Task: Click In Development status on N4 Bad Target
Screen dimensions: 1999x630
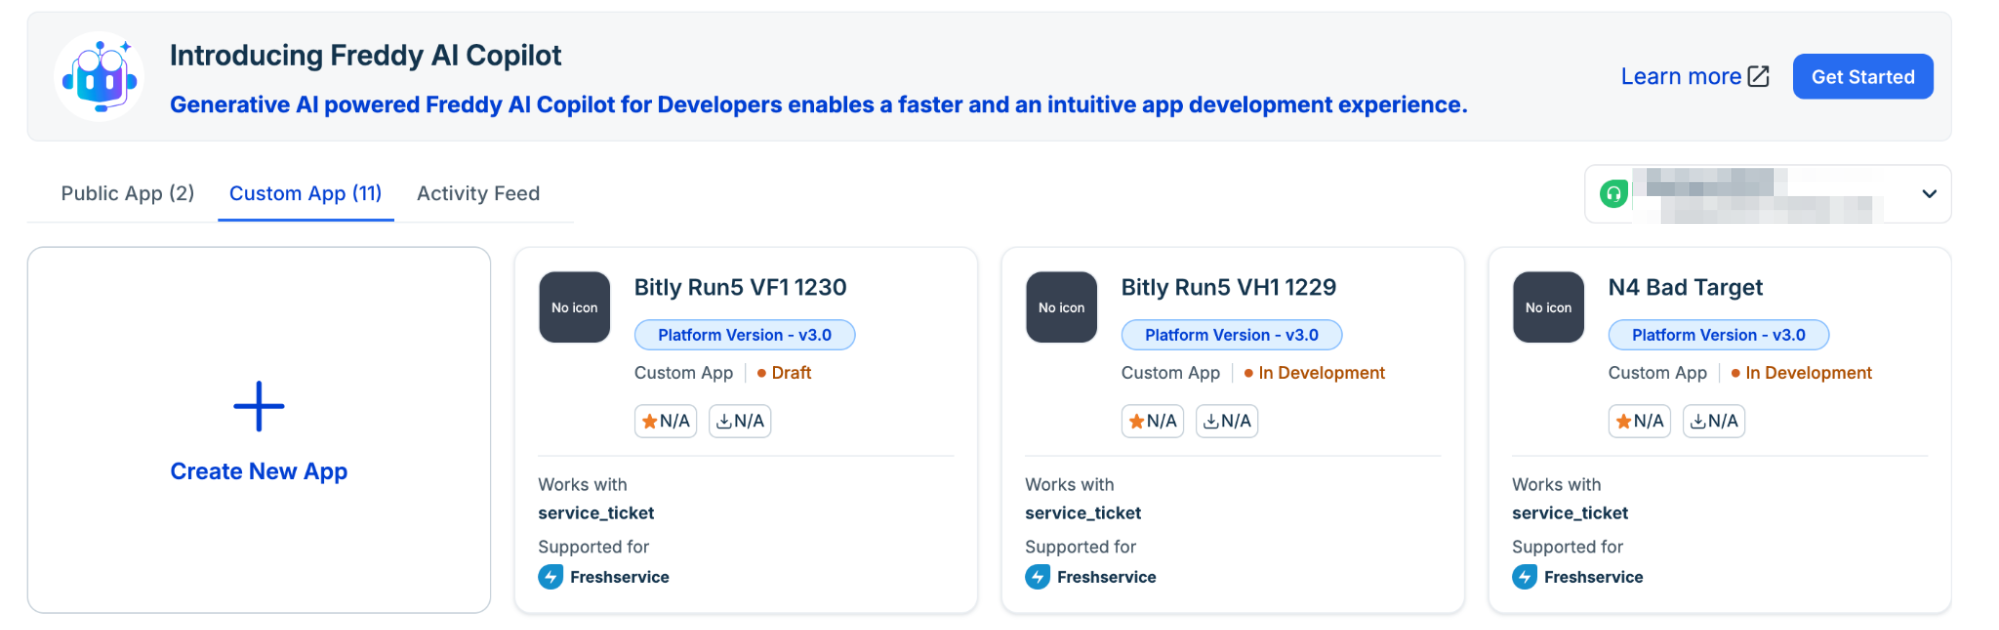Action: click(1801, 373)
